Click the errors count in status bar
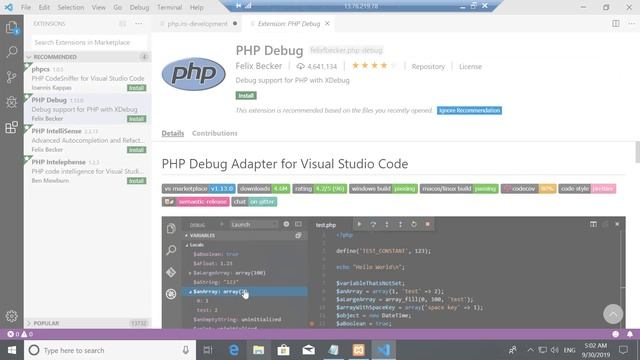The width and height of the screenshot is (640, 360). pos(13,334)
